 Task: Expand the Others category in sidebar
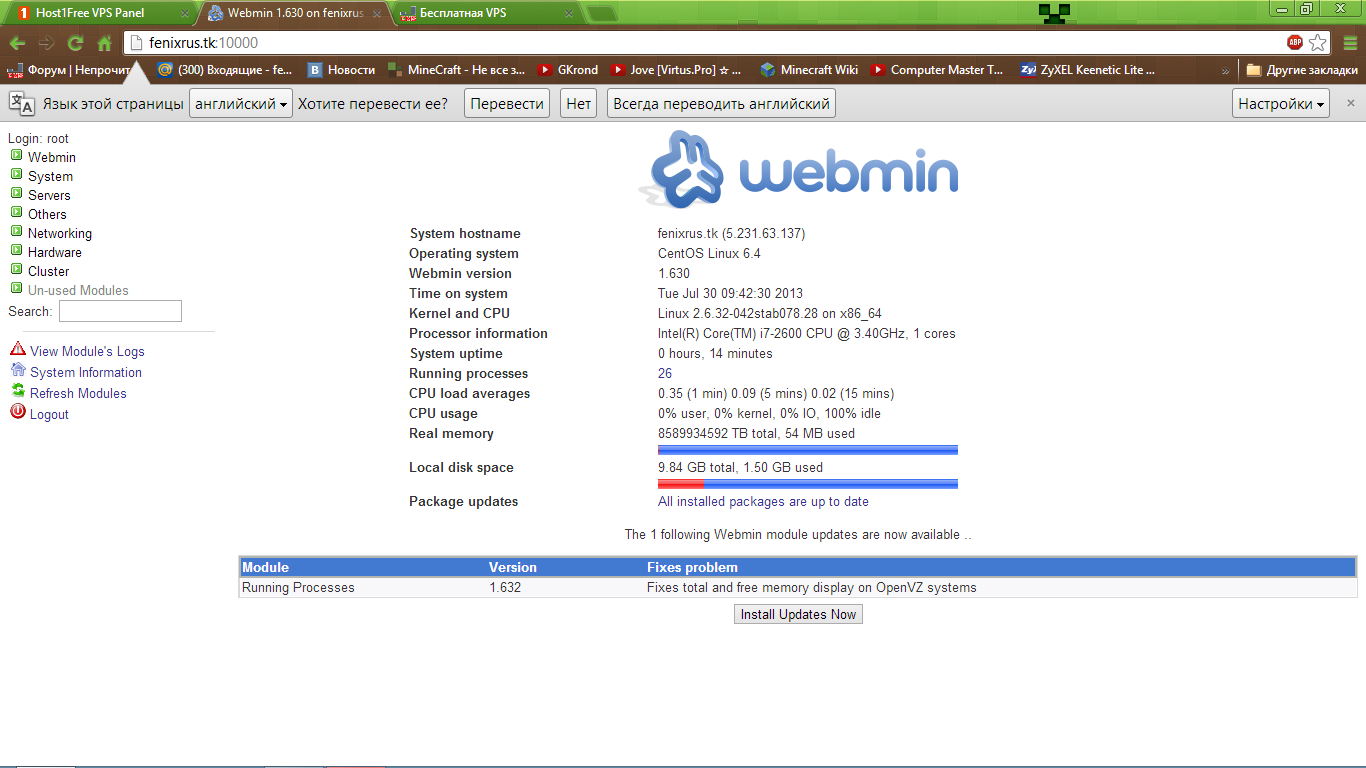[17, 213]
